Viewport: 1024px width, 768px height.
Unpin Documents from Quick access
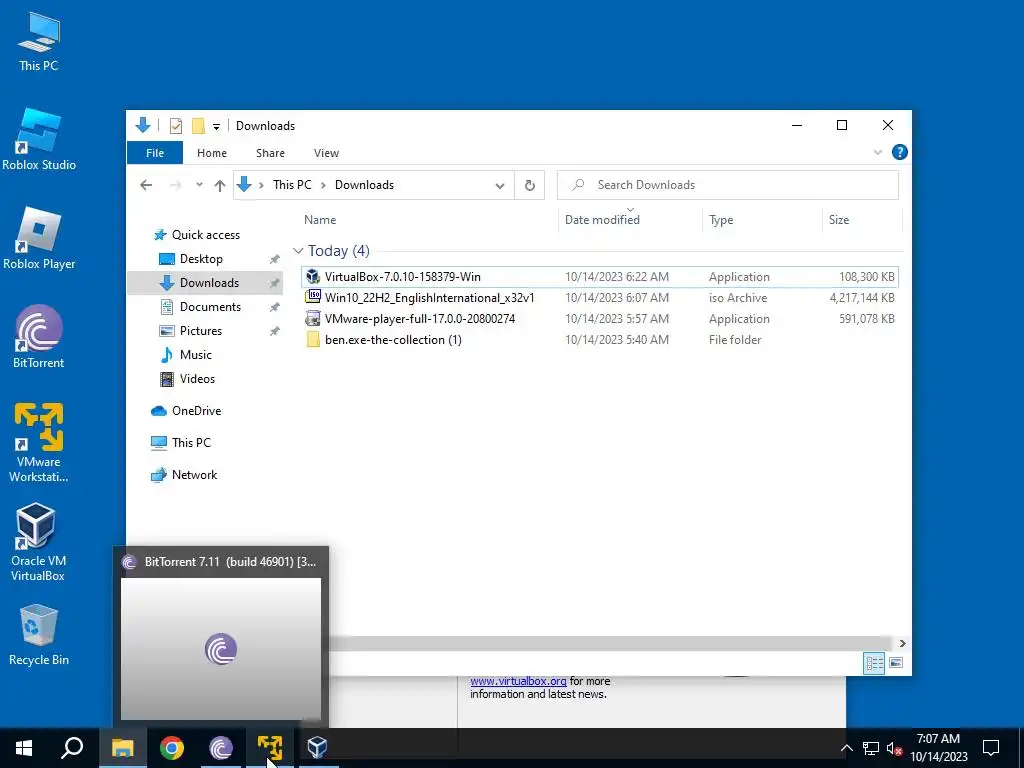[x=275, y=307]
